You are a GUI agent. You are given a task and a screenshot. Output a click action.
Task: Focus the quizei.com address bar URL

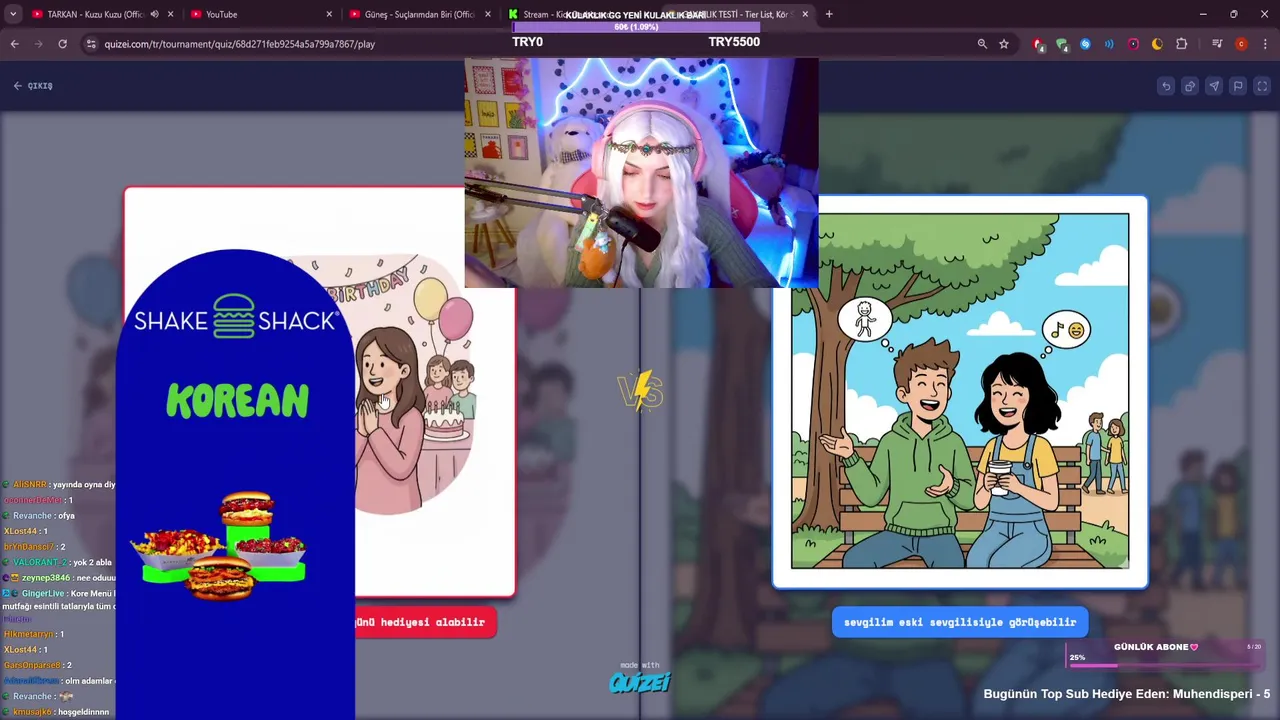pyautogui.click(x=240, y=44)
